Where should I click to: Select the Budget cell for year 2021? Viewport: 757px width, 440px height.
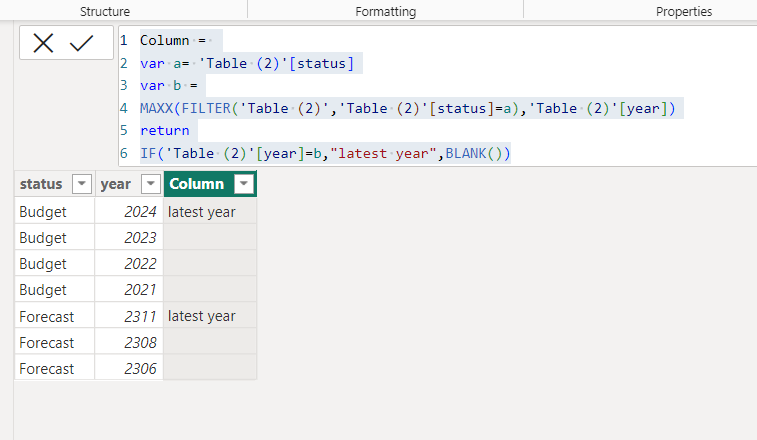tap(55, 290)
